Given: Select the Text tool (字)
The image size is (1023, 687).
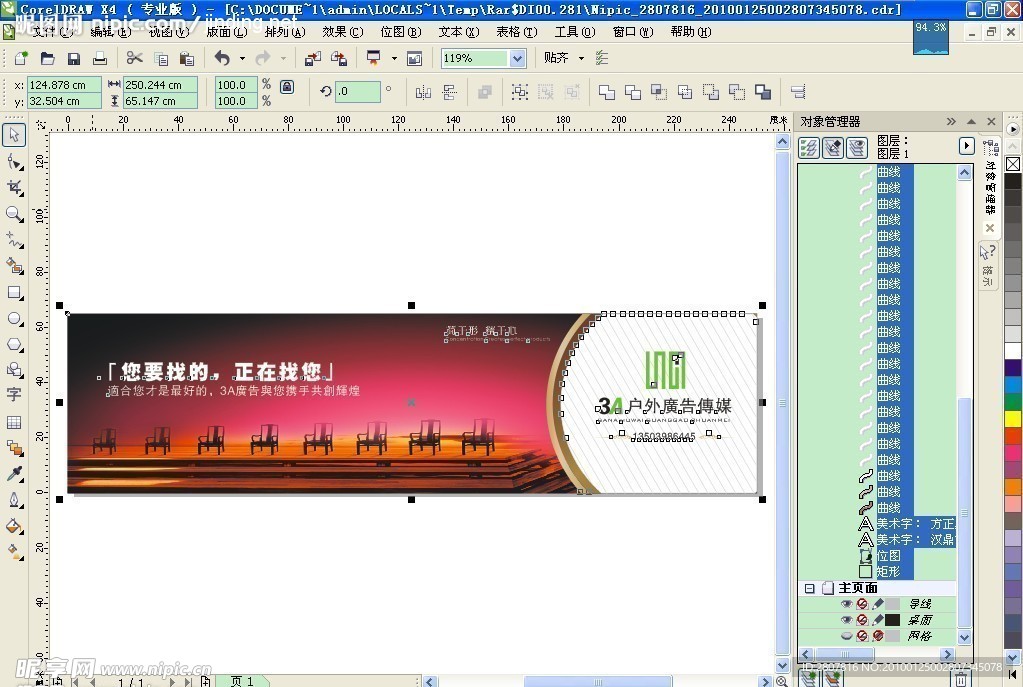Looking at the screenshot, I should click(14, 395).
